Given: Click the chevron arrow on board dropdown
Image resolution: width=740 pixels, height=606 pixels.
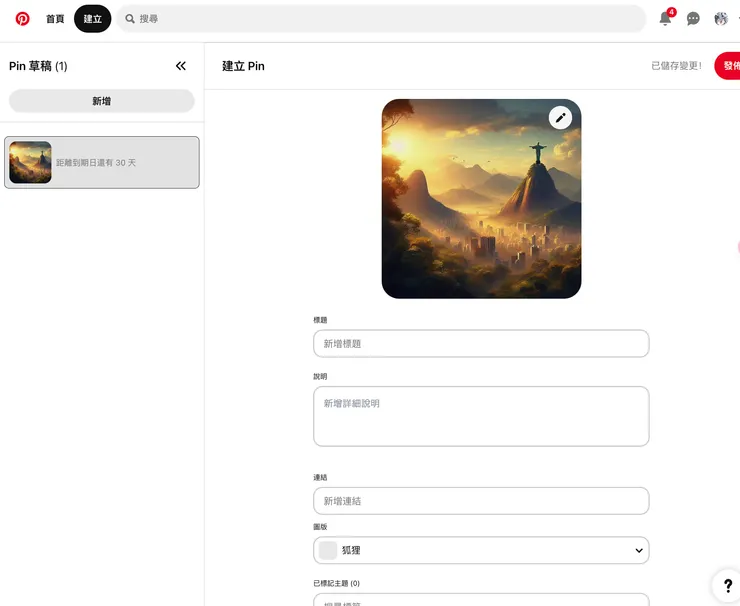Looking at the screenshot, I should pyautogui.click(x=639, y=550).
